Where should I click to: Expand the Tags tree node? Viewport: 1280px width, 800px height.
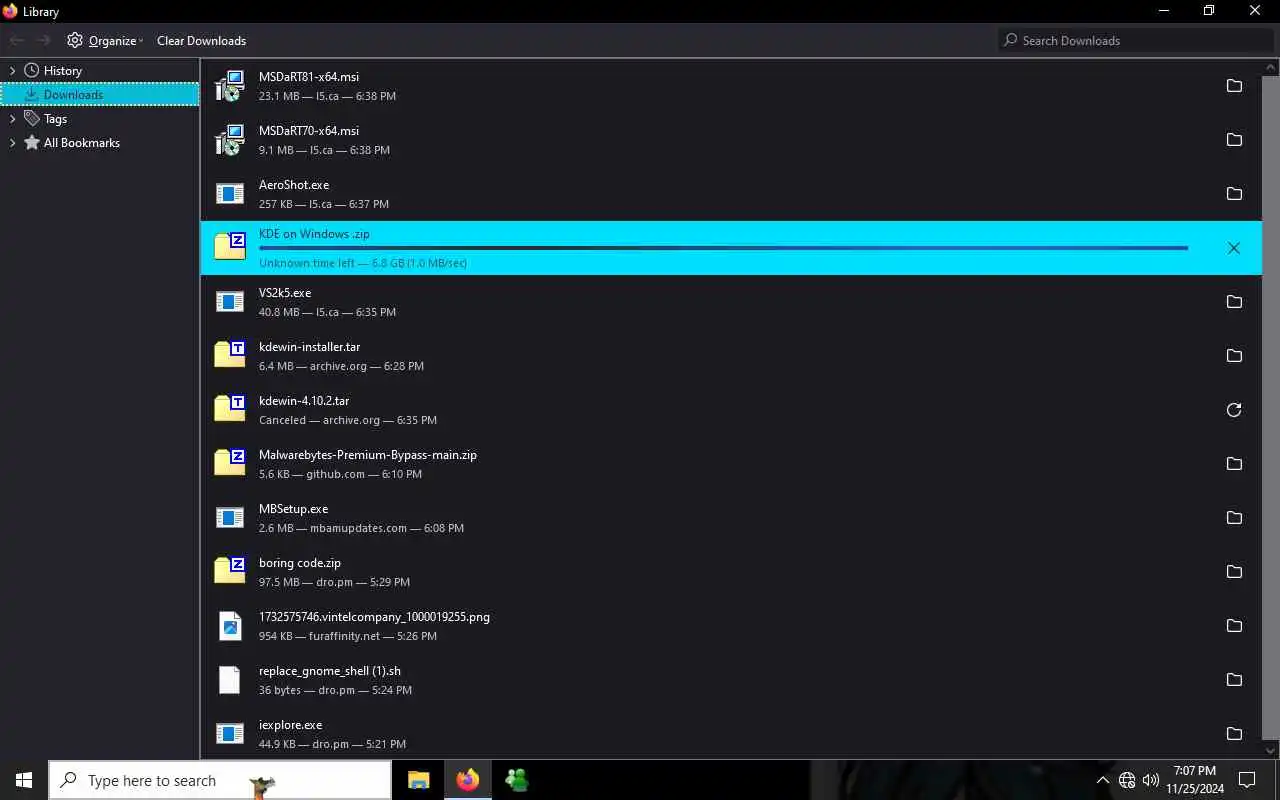point(12,119)
